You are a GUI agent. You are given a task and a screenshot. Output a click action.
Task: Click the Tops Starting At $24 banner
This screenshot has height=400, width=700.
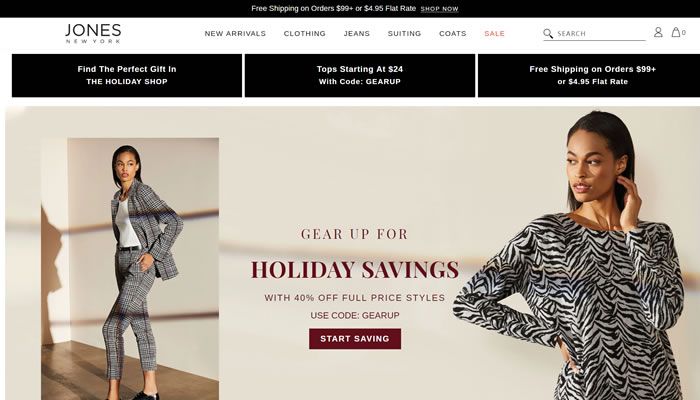(360, 75)
